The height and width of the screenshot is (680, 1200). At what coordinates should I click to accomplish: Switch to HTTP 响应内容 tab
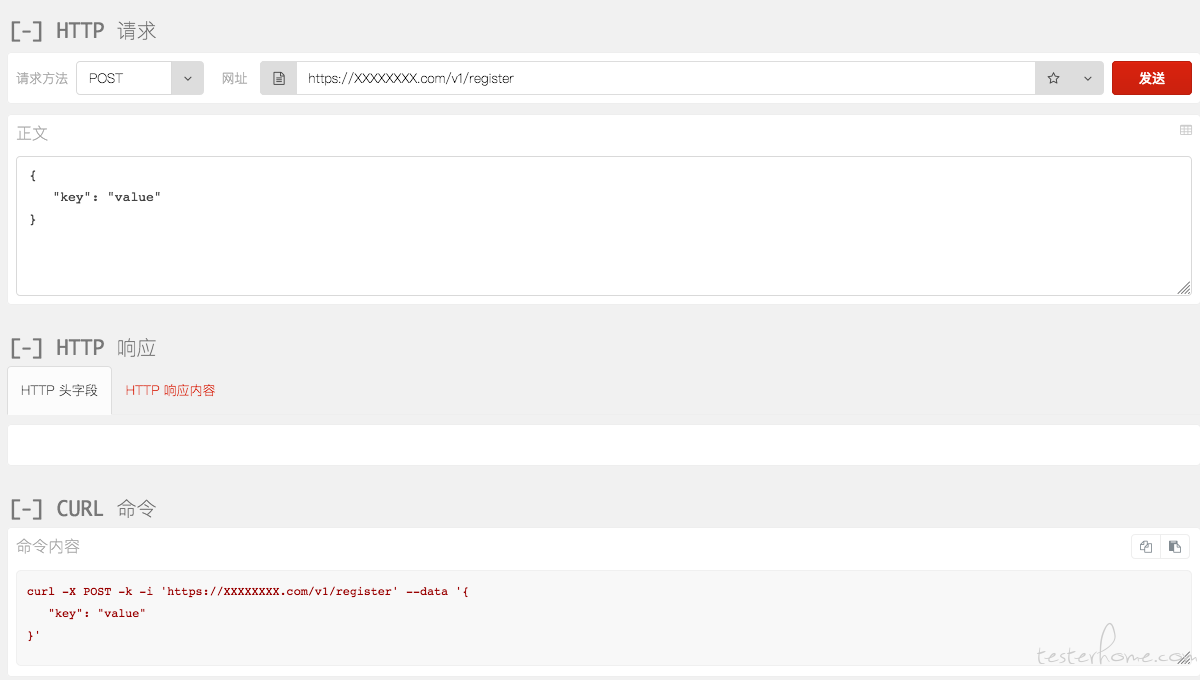click(170, 390)
